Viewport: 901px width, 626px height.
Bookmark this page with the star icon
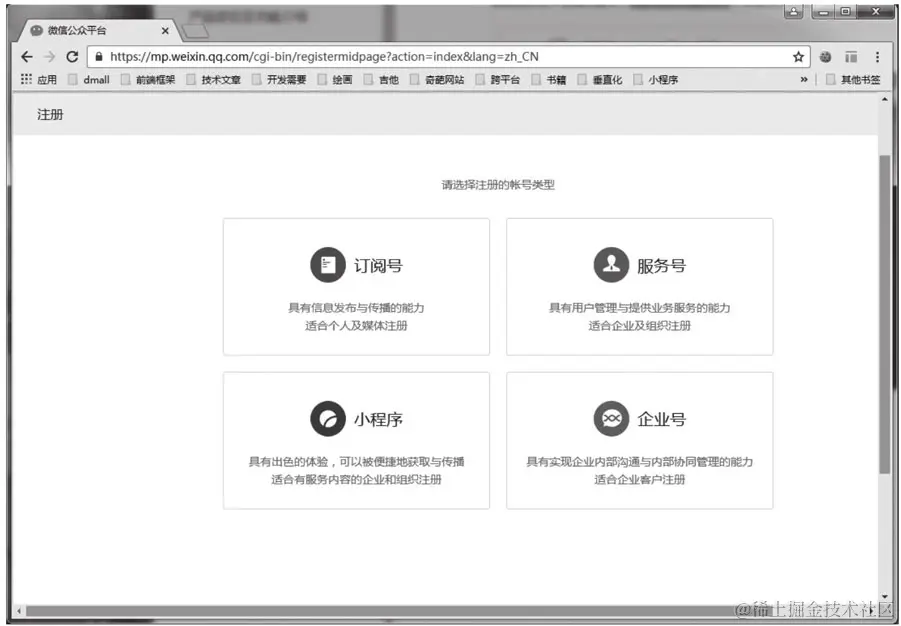click(x=798, y=56)
